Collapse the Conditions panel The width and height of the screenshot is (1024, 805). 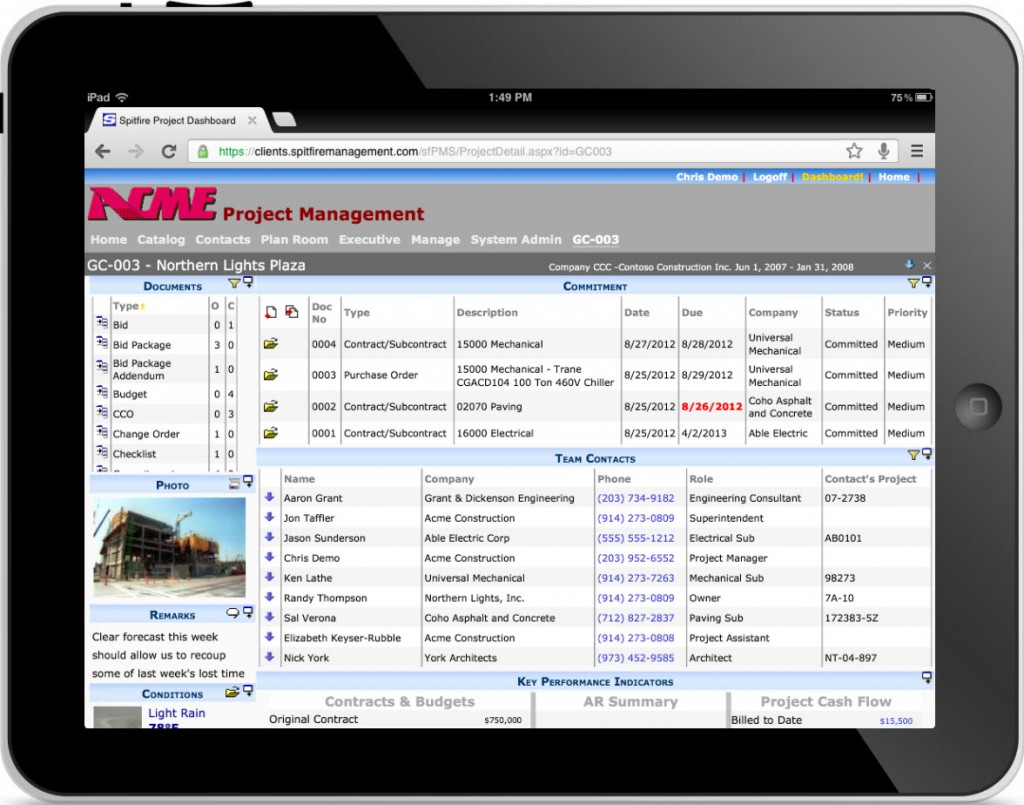click(248, 691)
